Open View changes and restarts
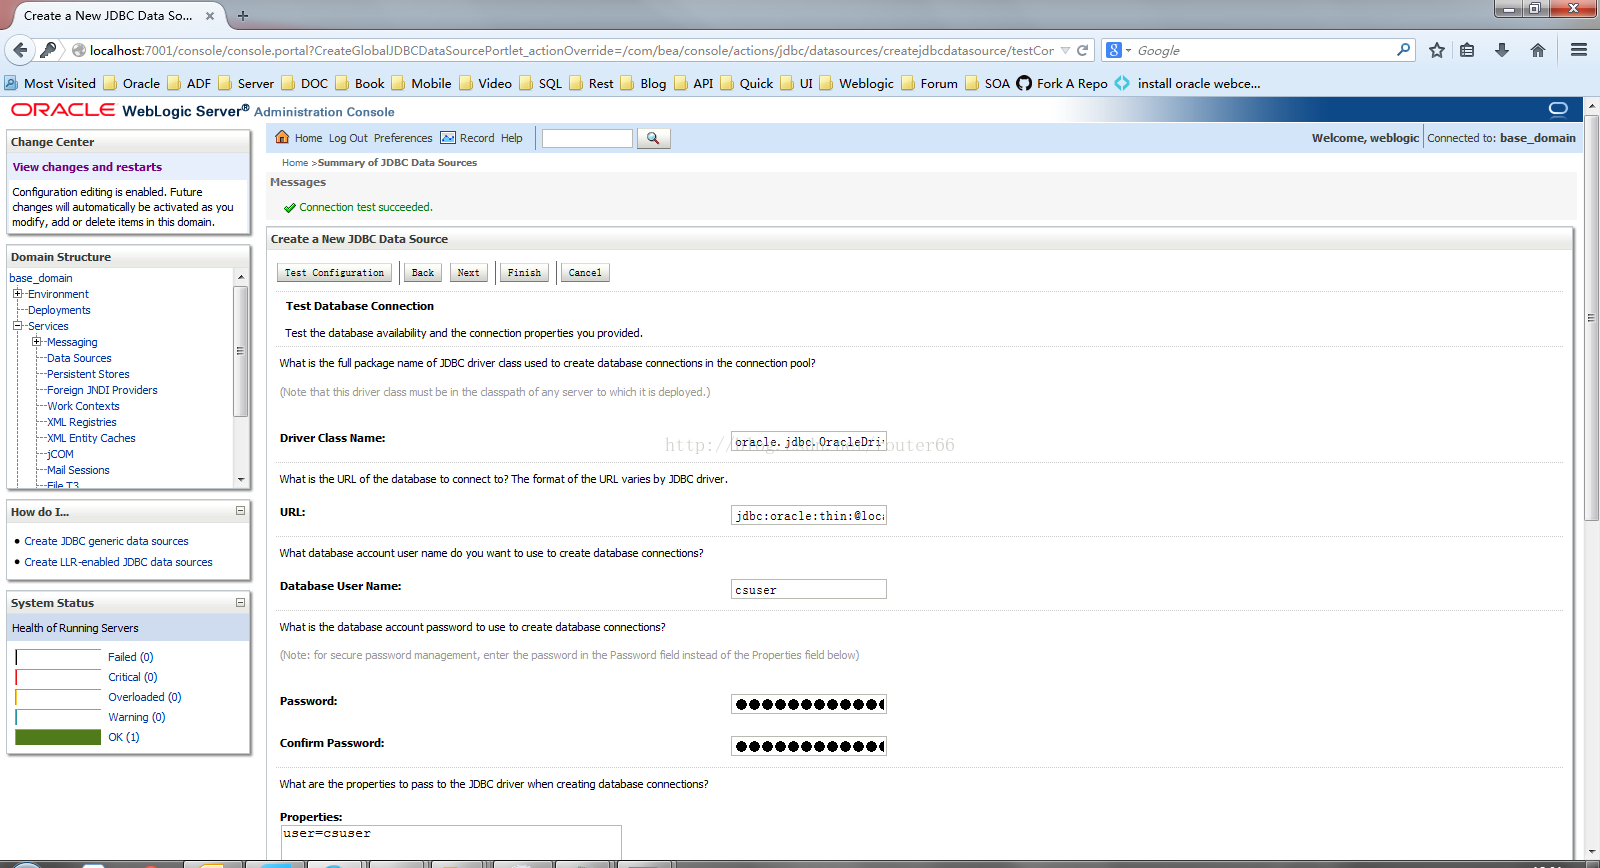This screenshot has width=1600, height=868. coord(87,167)
